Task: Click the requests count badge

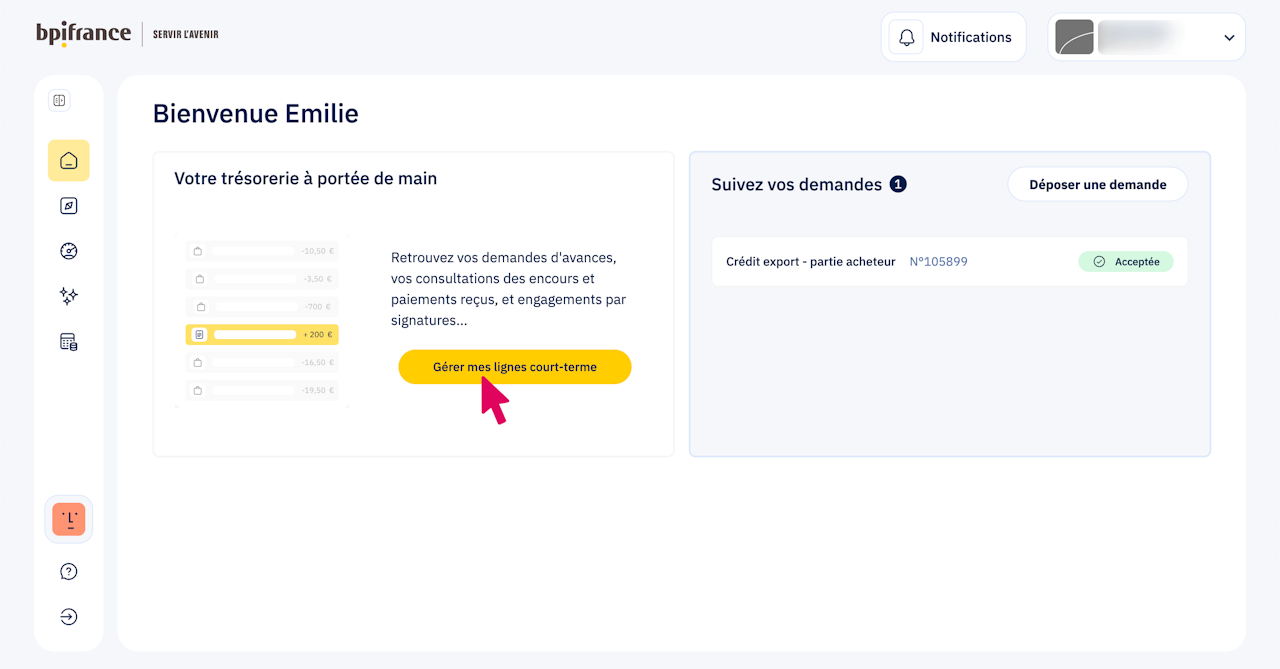Action: tap(898, 184)
